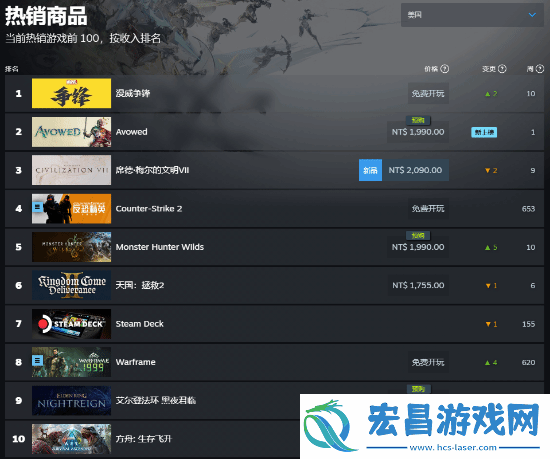Click the rank column header label

point(12,69)
